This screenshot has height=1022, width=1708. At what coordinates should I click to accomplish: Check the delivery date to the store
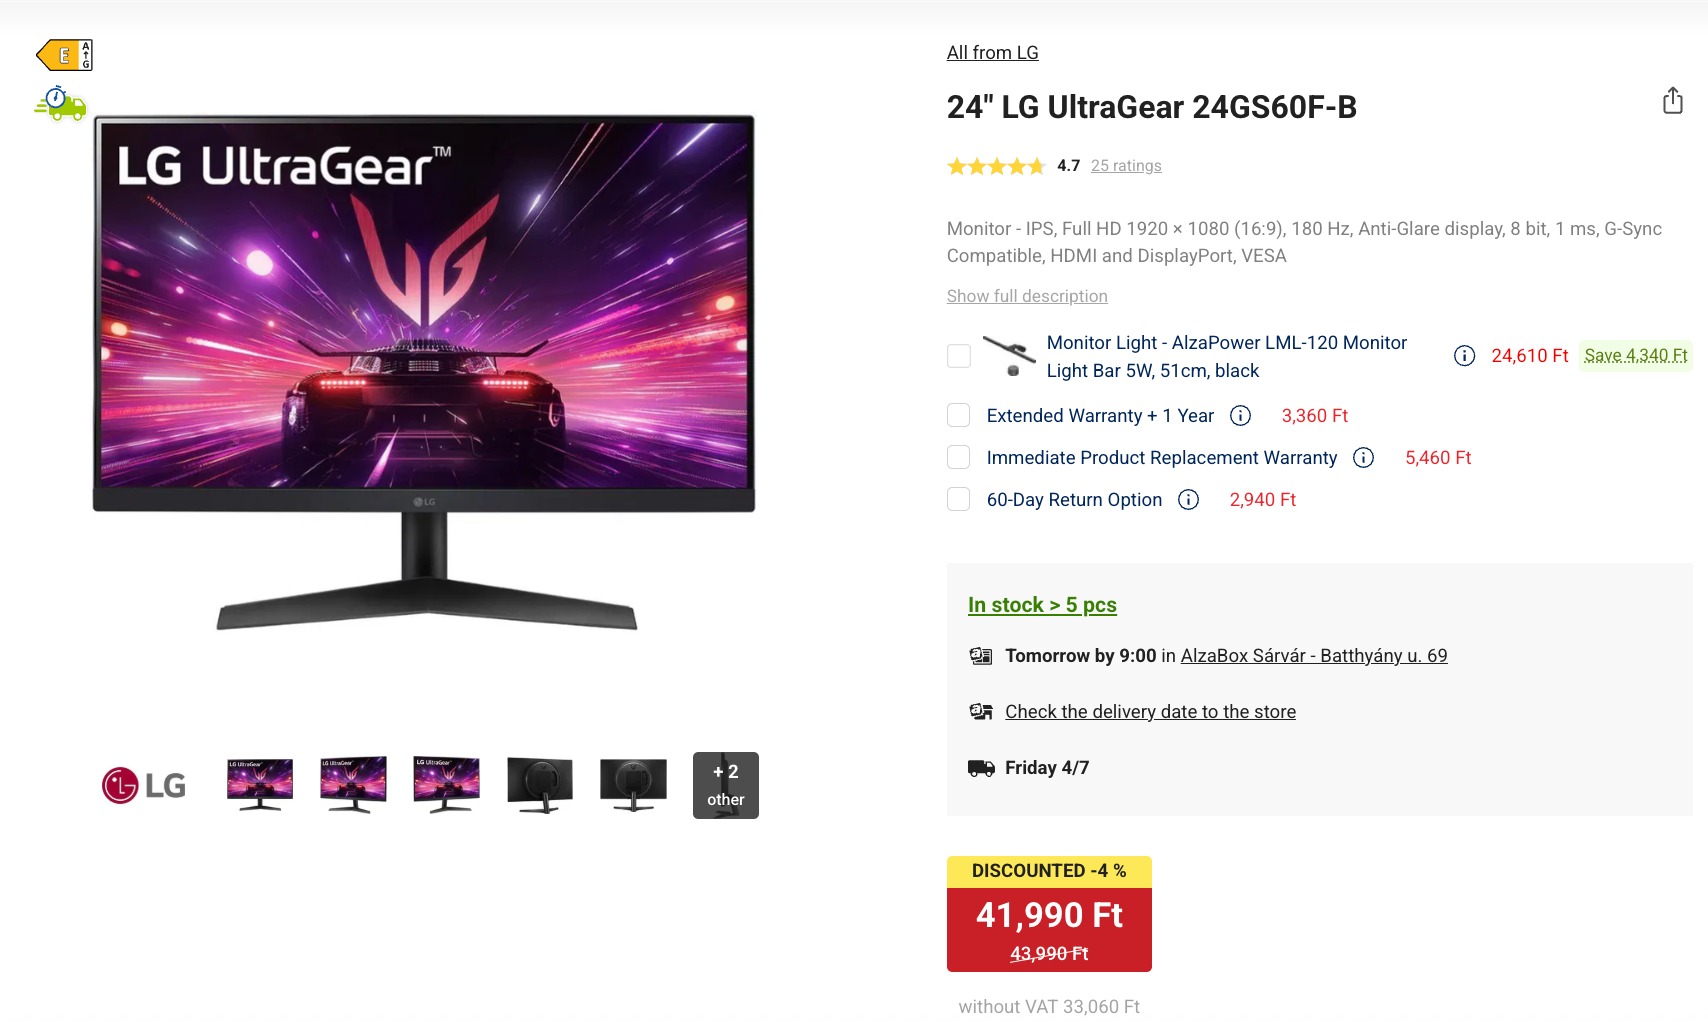coord(1150,712)
